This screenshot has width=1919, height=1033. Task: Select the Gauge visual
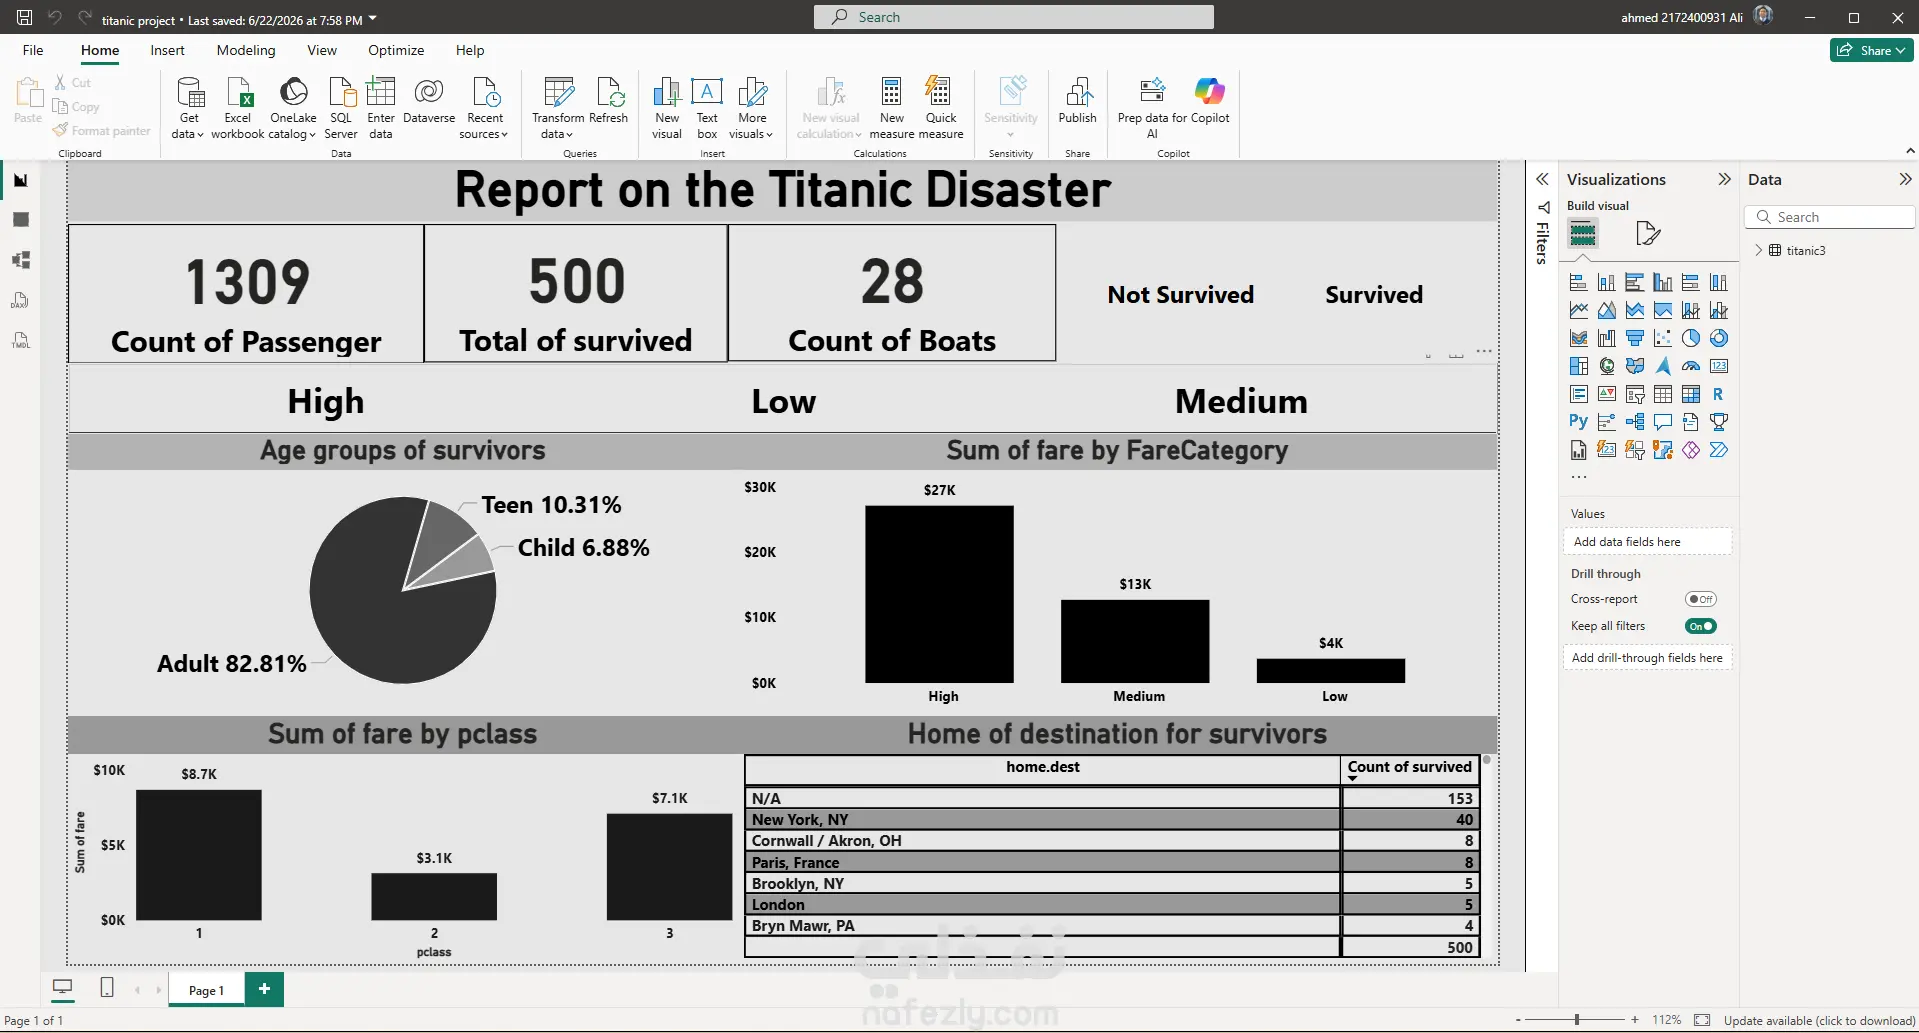click(1691, 366)
